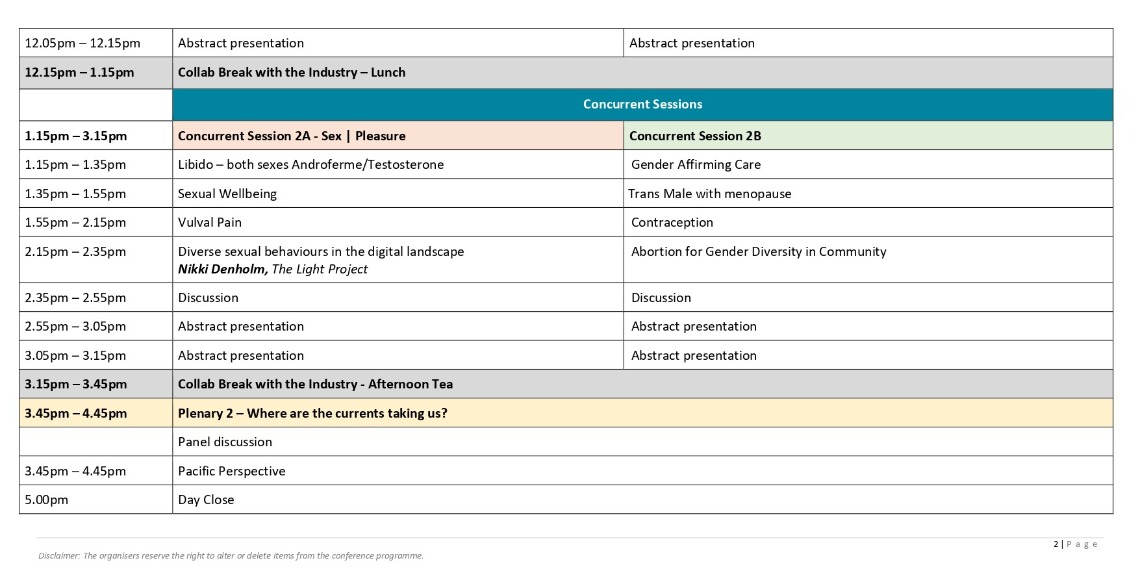
Task: Select the Sexual Wellbeing session entry
Action: (227, 193)
